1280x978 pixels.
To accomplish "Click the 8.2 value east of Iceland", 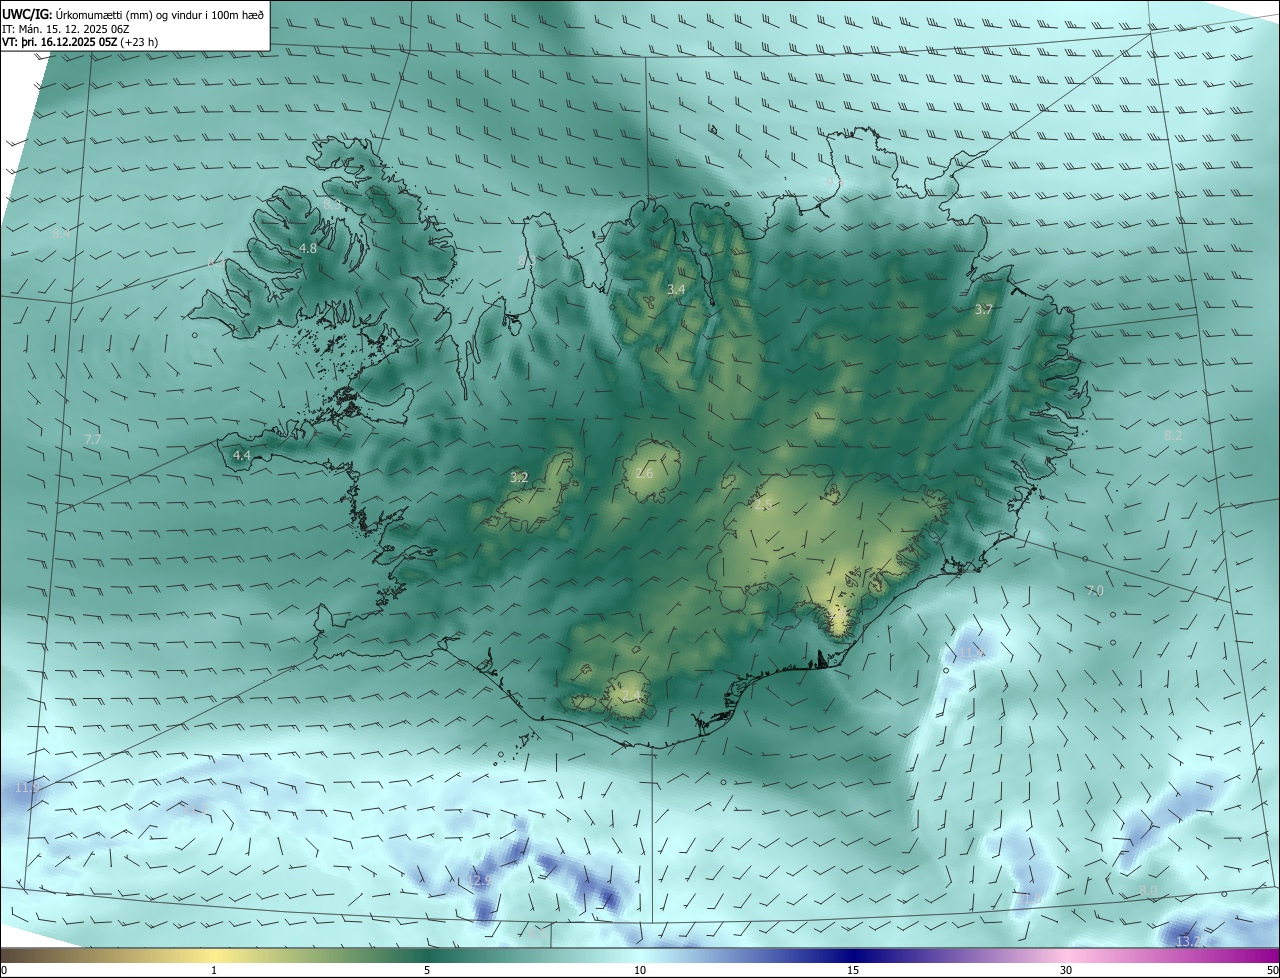I will point(1173,436).
